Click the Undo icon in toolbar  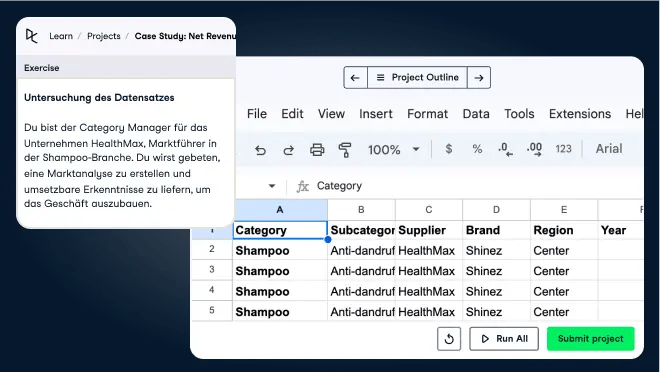pyautogui.click(x=261, y=150)
